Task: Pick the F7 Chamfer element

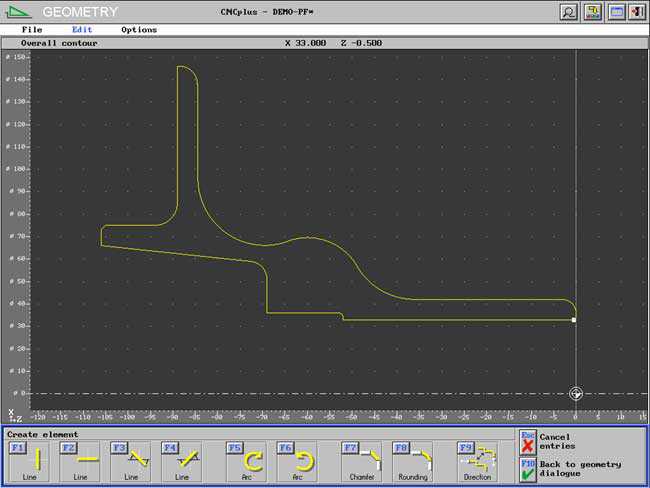Action: [x=362, y=461]
